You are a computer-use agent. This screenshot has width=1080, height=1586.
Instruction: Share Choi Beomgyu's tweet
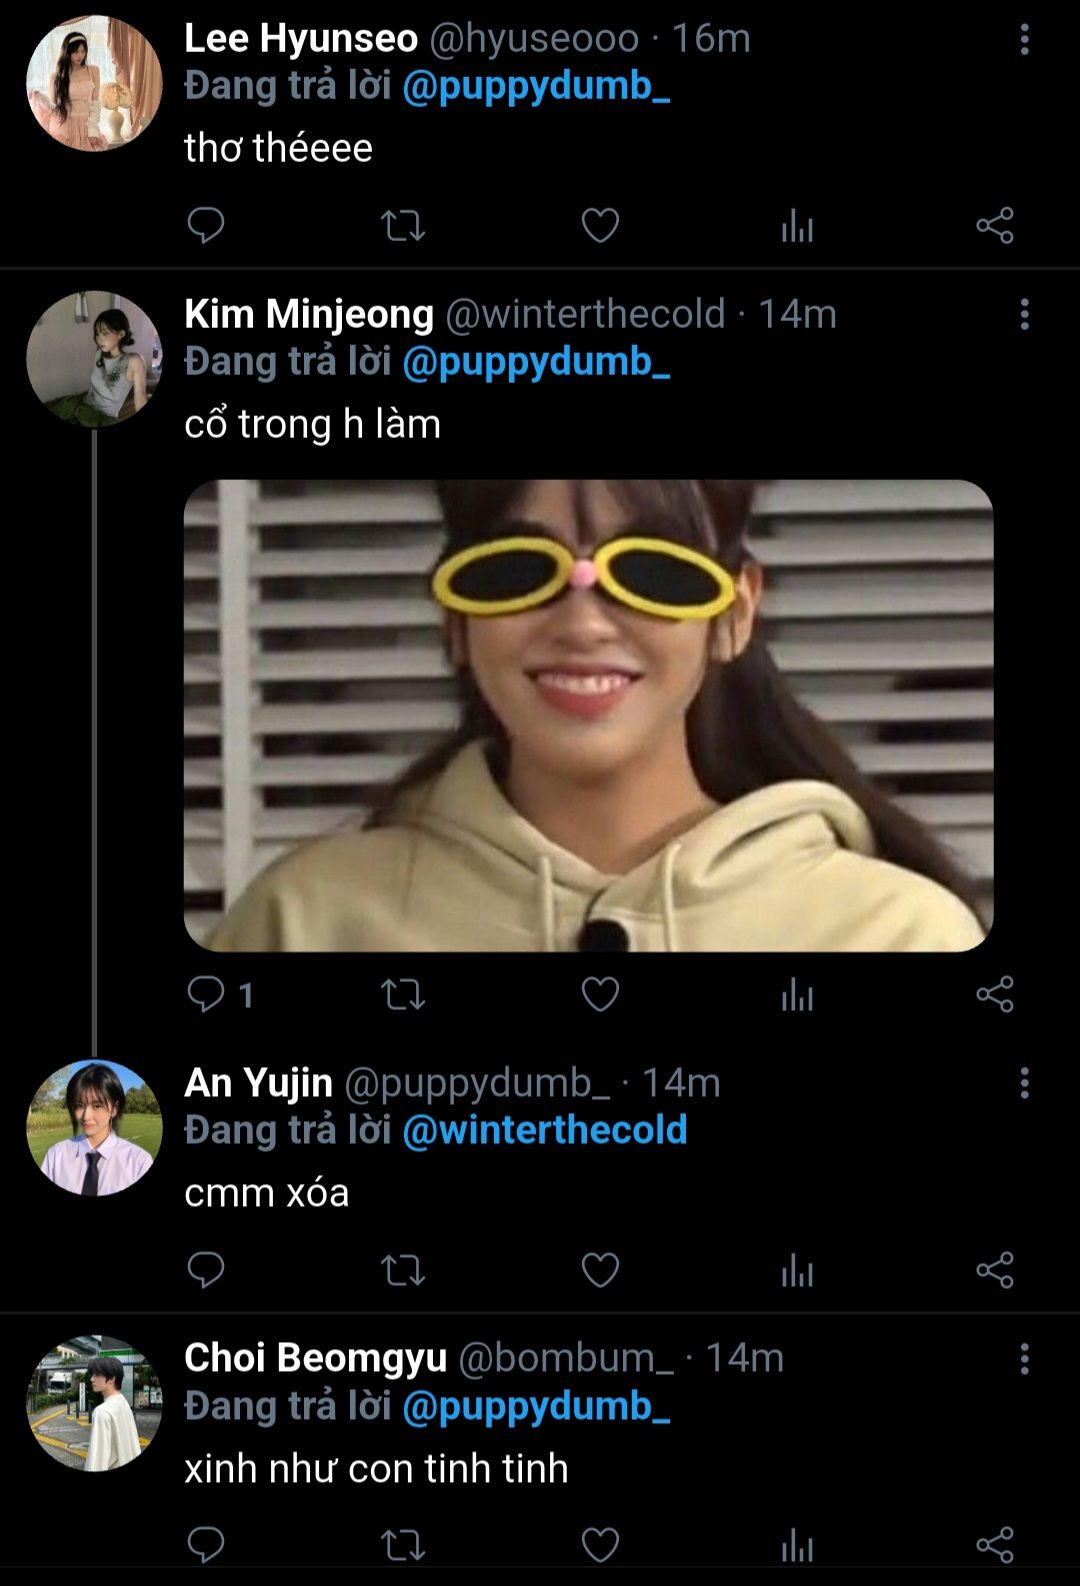click(994, 1544)
